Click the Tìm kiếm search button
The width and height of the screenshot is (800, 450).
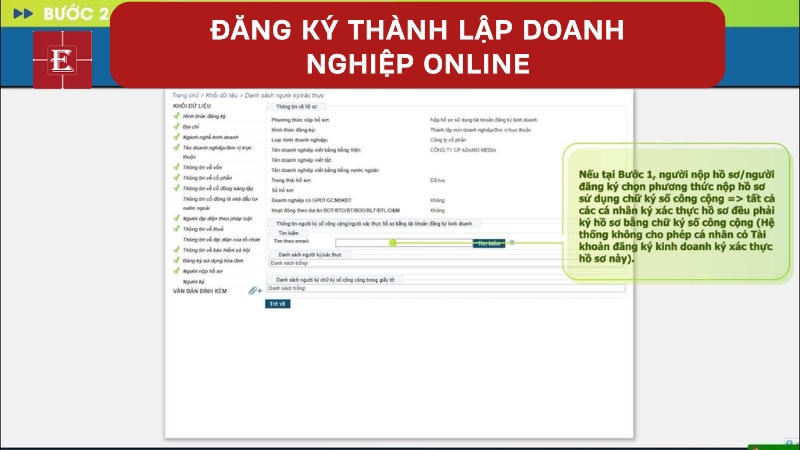(x=489, y=243)
